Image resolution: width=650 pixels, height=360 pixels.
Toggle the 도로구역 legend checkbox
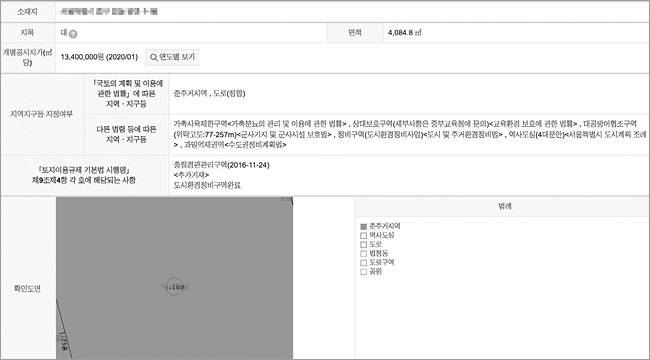(x=364, y=263)
